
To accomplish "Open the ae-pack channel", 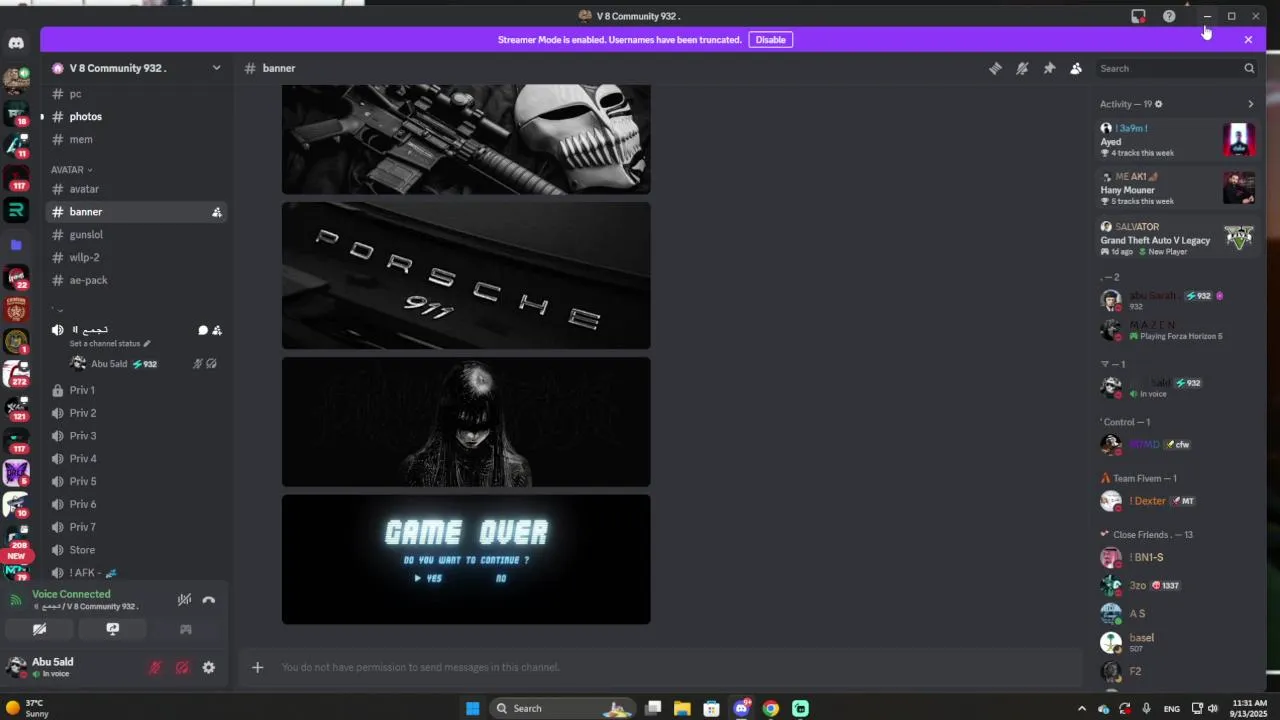I will (136, 281).
